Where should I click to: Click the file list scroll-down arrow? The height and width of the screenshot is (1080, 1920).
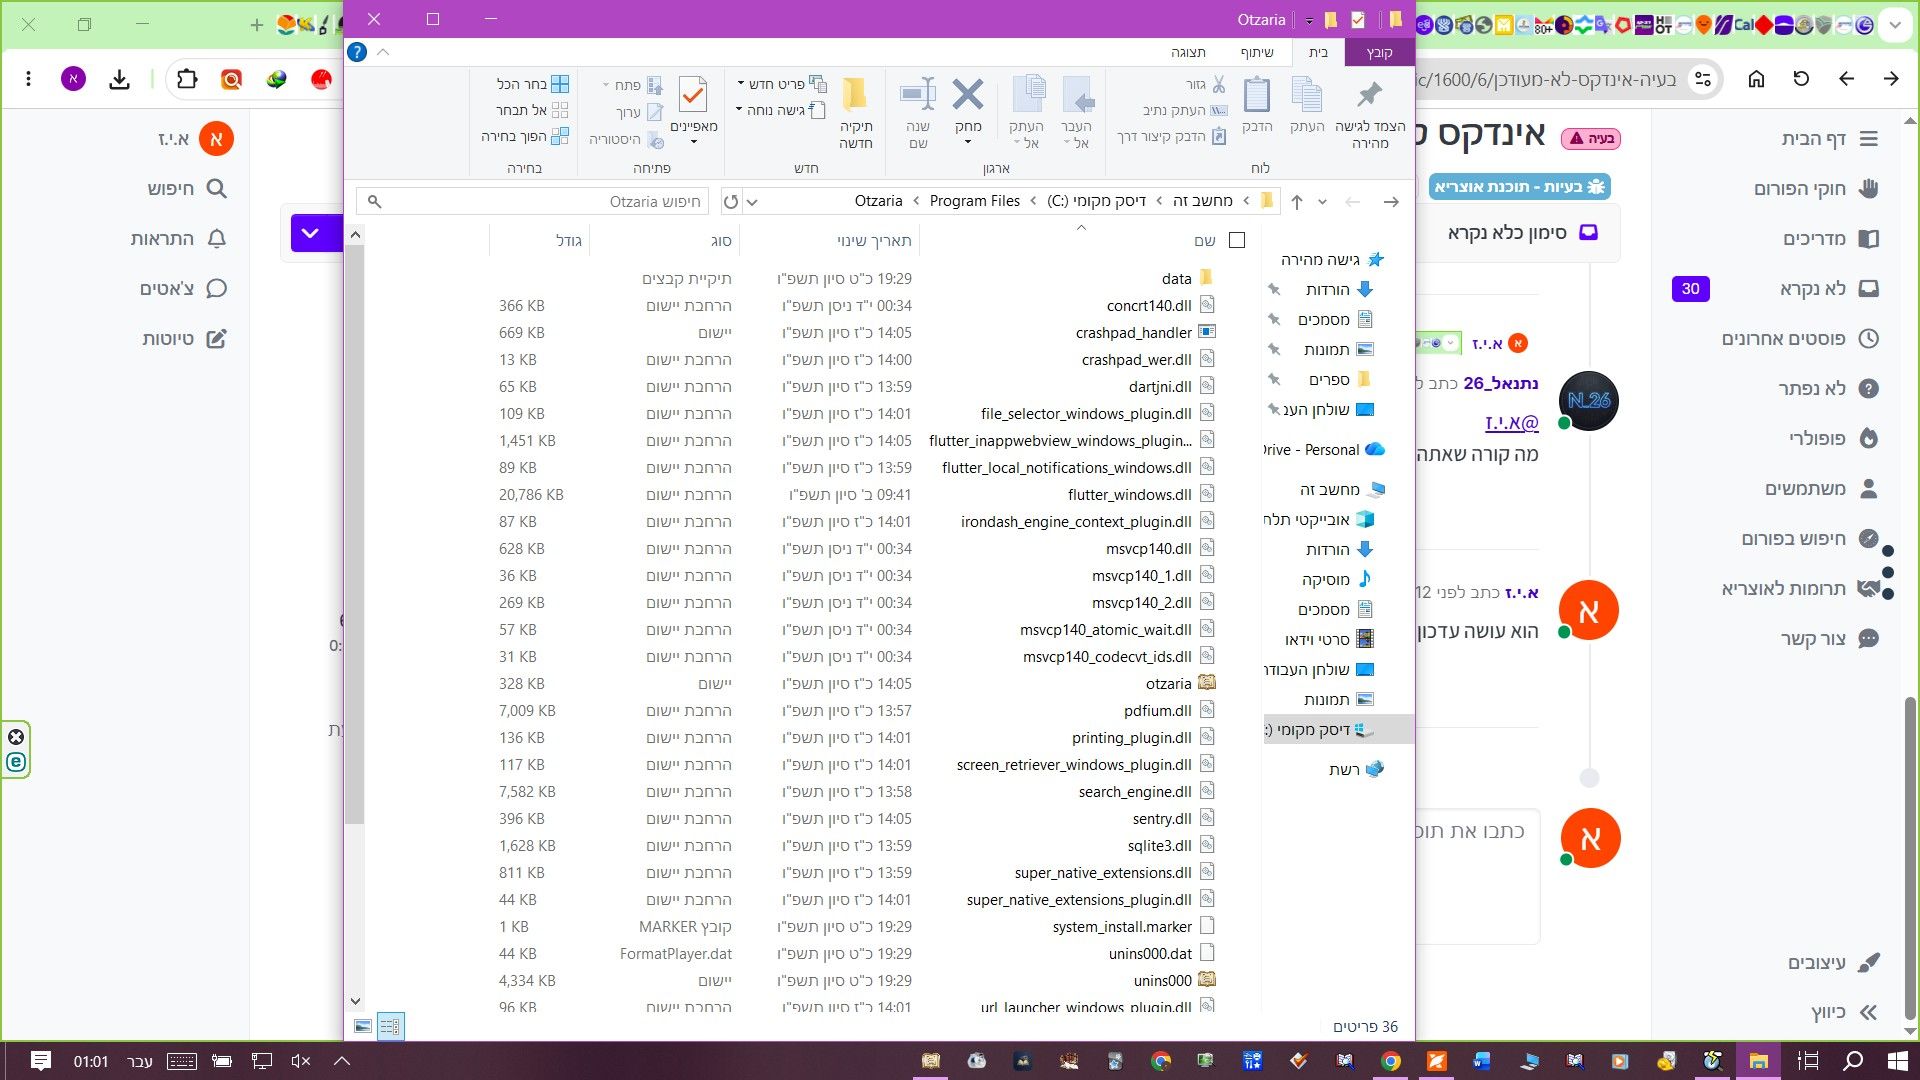point(355,1001)
